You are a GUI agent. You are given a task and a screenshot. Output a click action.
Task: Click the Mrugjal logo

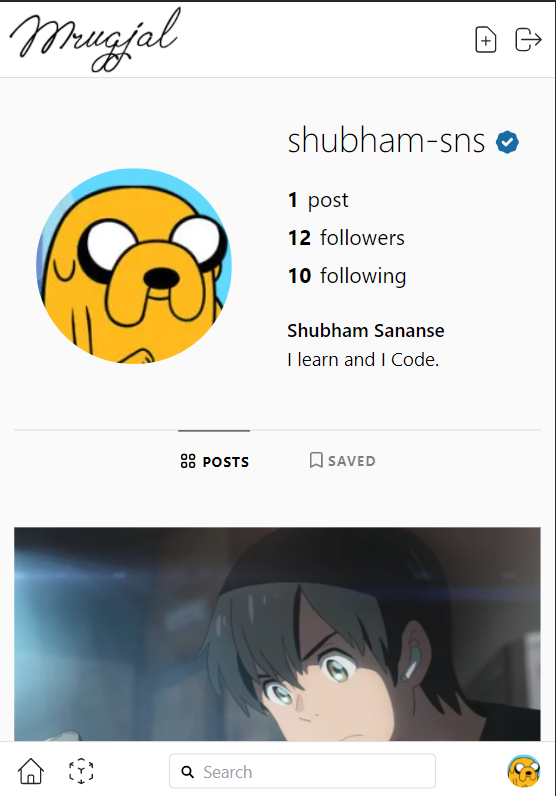pos(95,40)
